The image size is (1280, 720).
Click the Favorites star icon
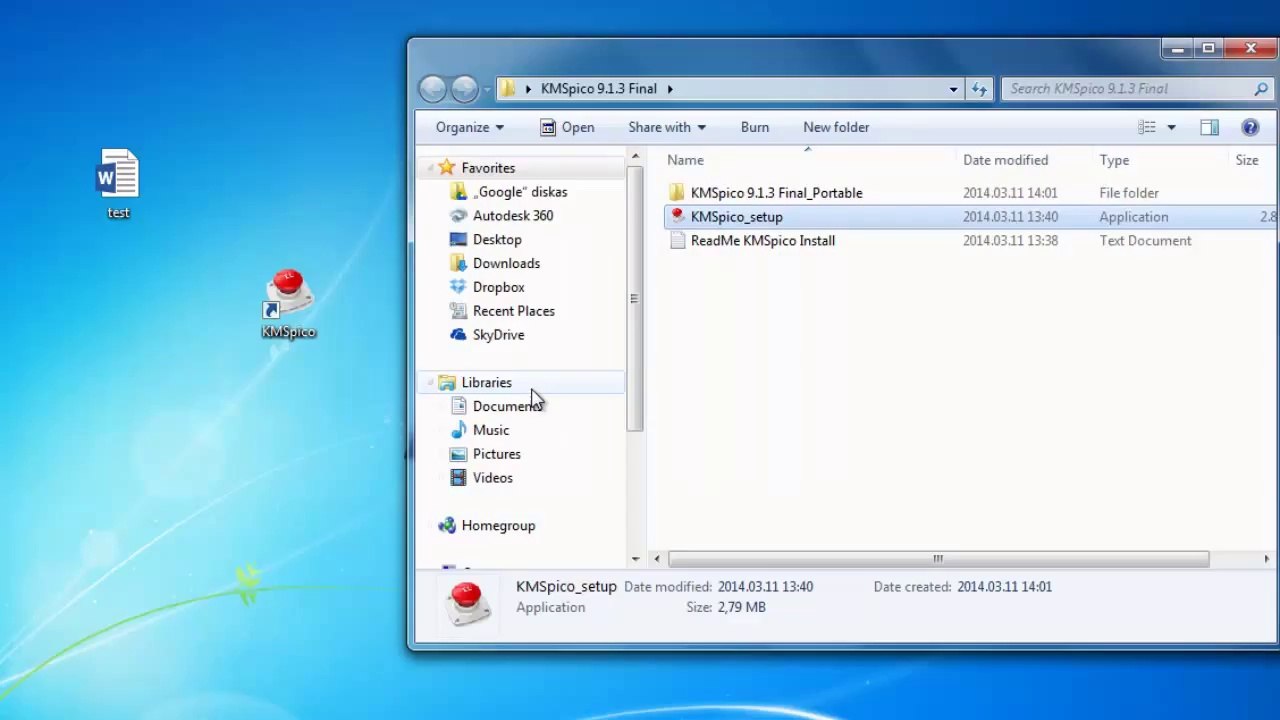[446, 168]
